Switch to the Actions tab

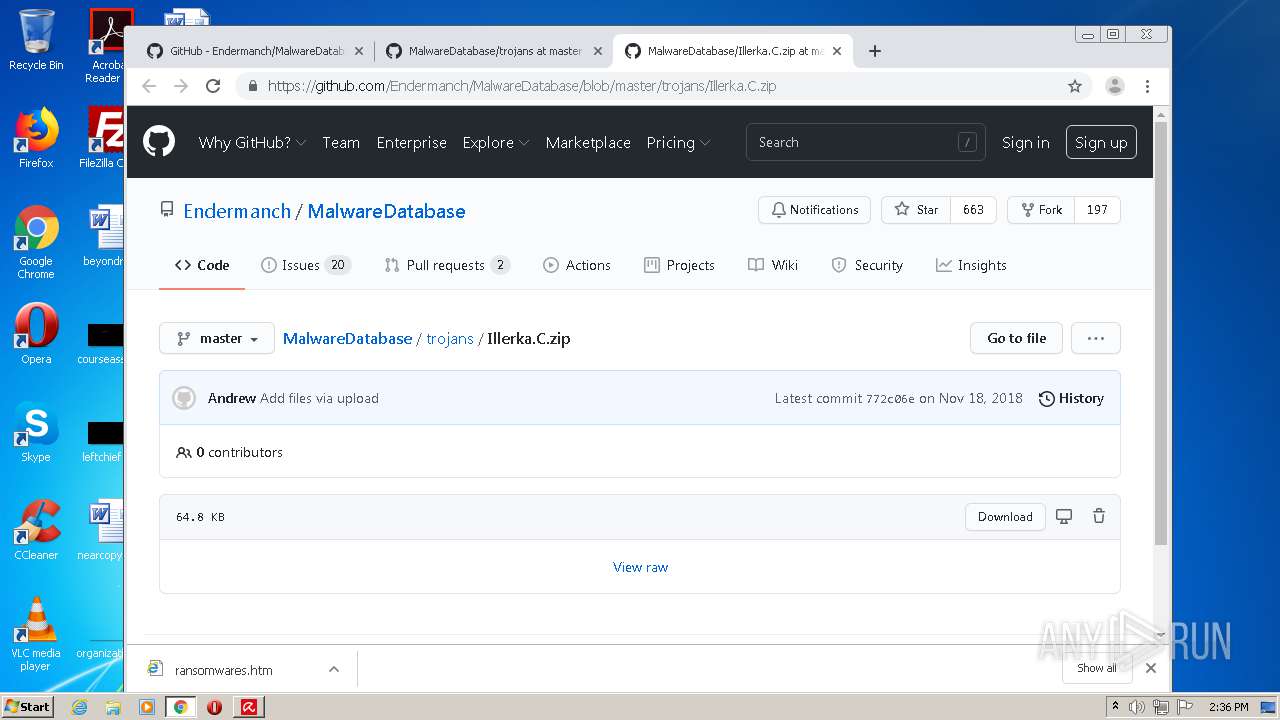coord(576,265)
